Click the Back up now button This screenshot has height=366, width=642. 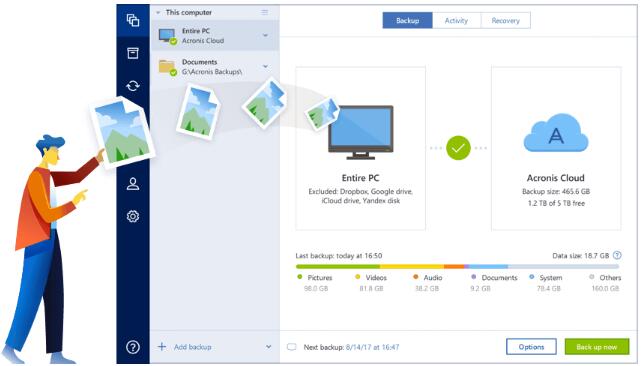pos(597,347)
